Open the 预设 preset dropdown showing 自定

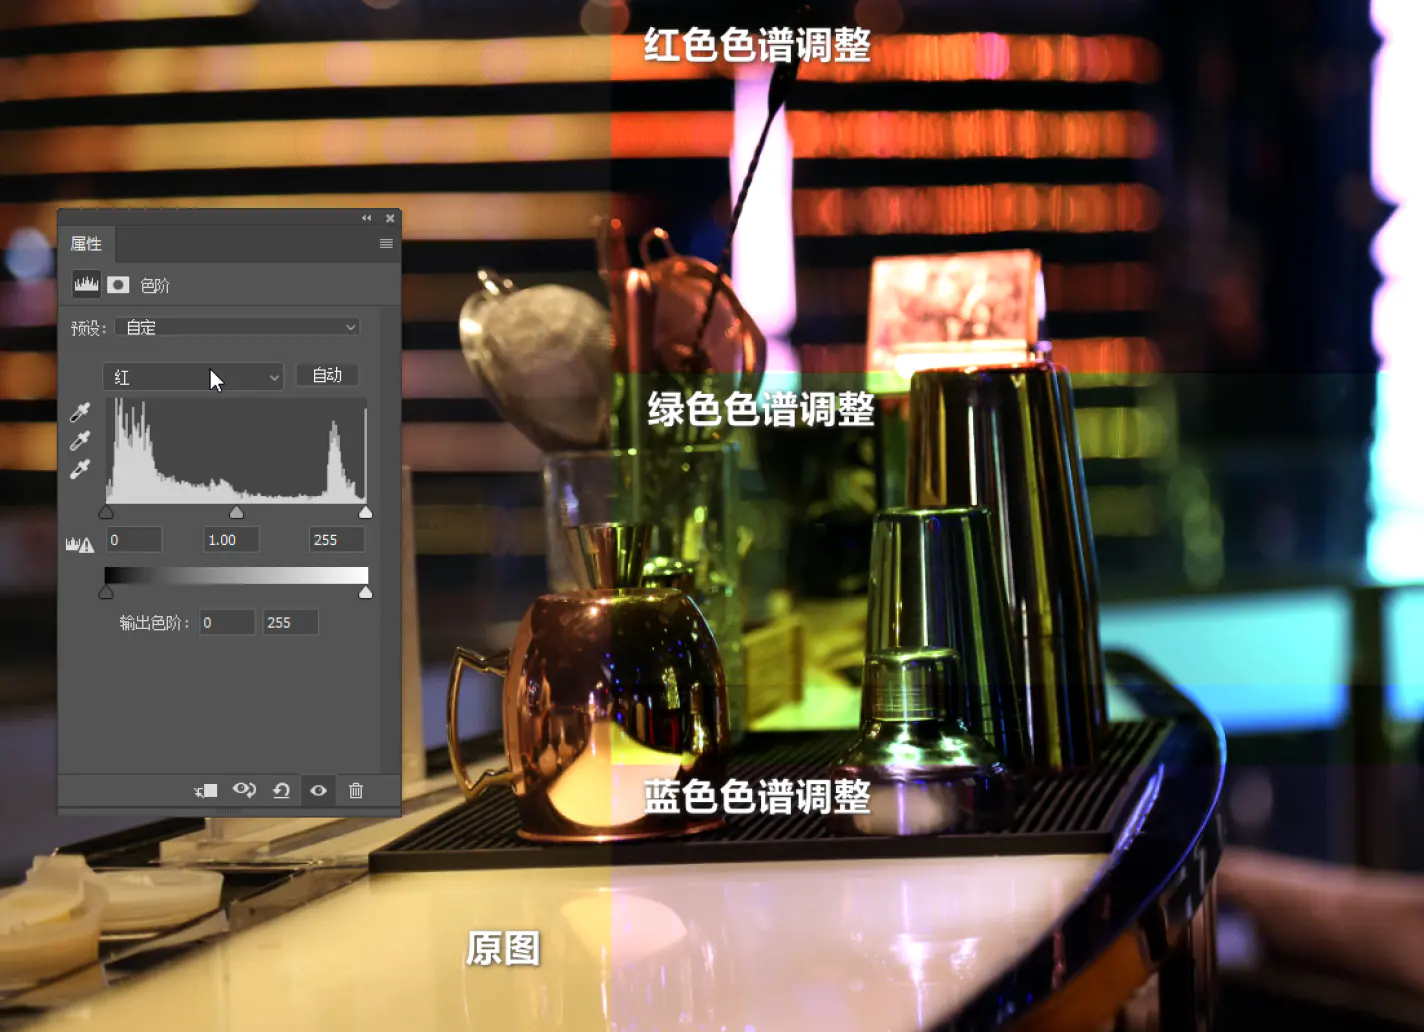pyautogui.click(x=237, y=327)
